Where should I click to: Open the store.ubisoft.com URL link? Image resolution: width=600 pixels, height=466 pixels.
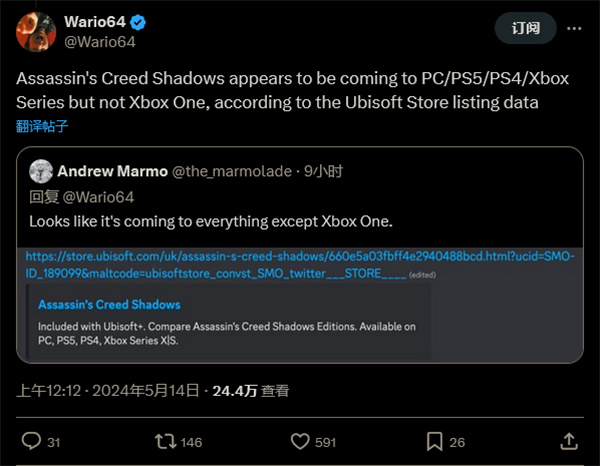pos(300,265)
